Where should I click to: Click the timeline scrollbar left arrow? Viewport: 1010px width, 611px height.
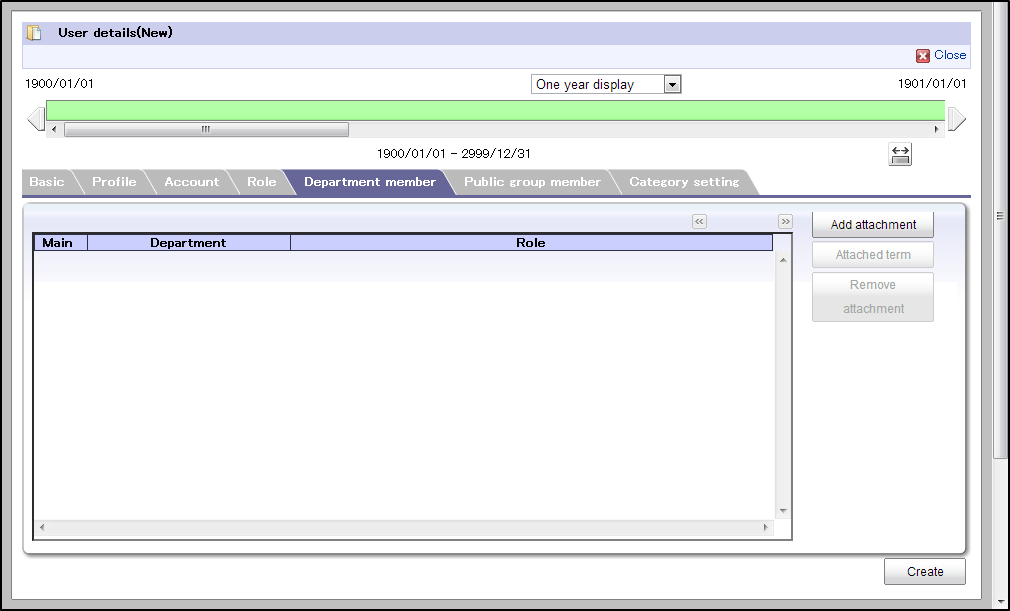point(54,129)
